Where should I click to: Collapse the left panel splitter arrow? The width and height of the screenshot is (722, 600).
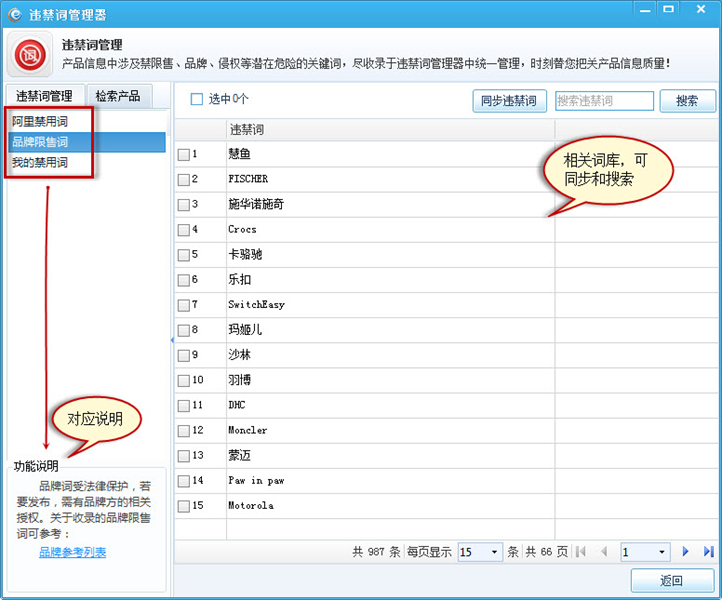coord(172,340)
